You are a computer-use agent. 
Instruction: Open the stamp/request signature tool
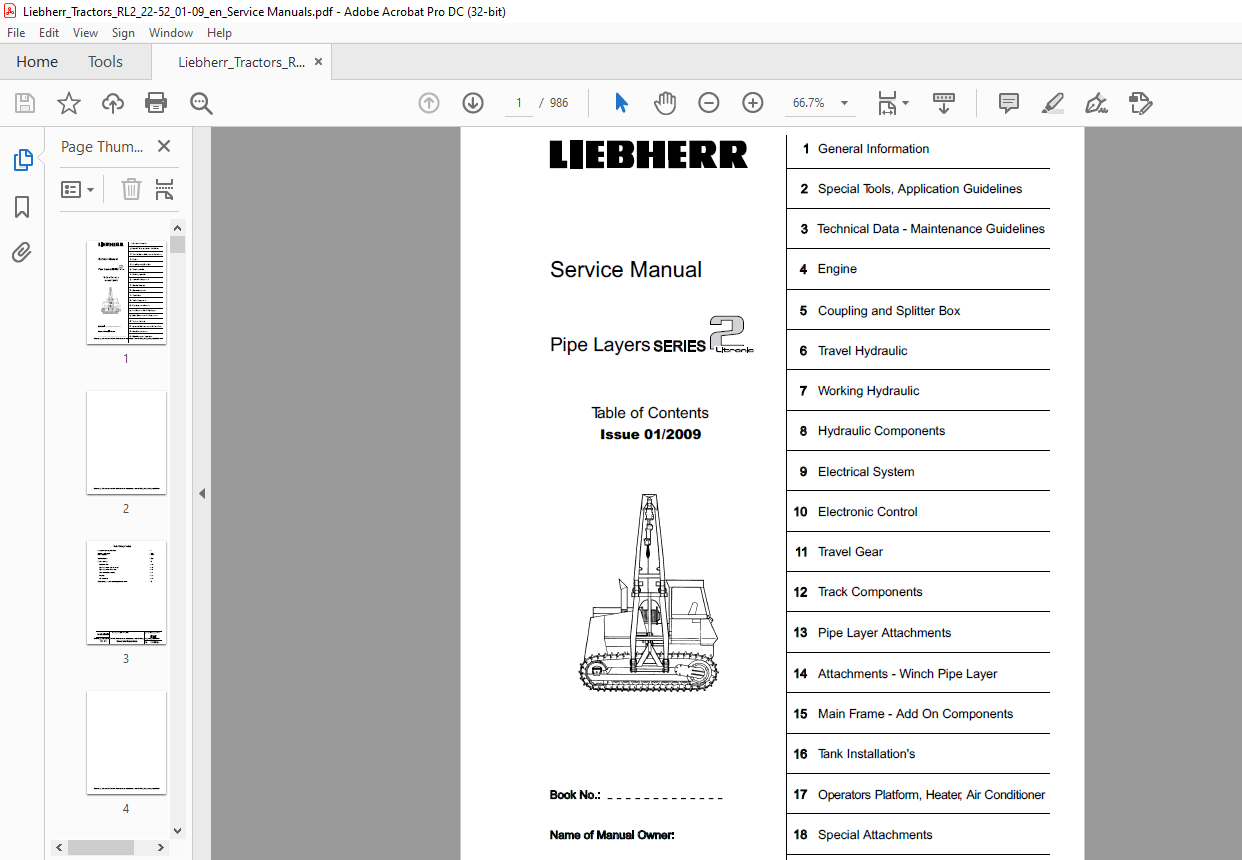click(x=1141, y=103)
